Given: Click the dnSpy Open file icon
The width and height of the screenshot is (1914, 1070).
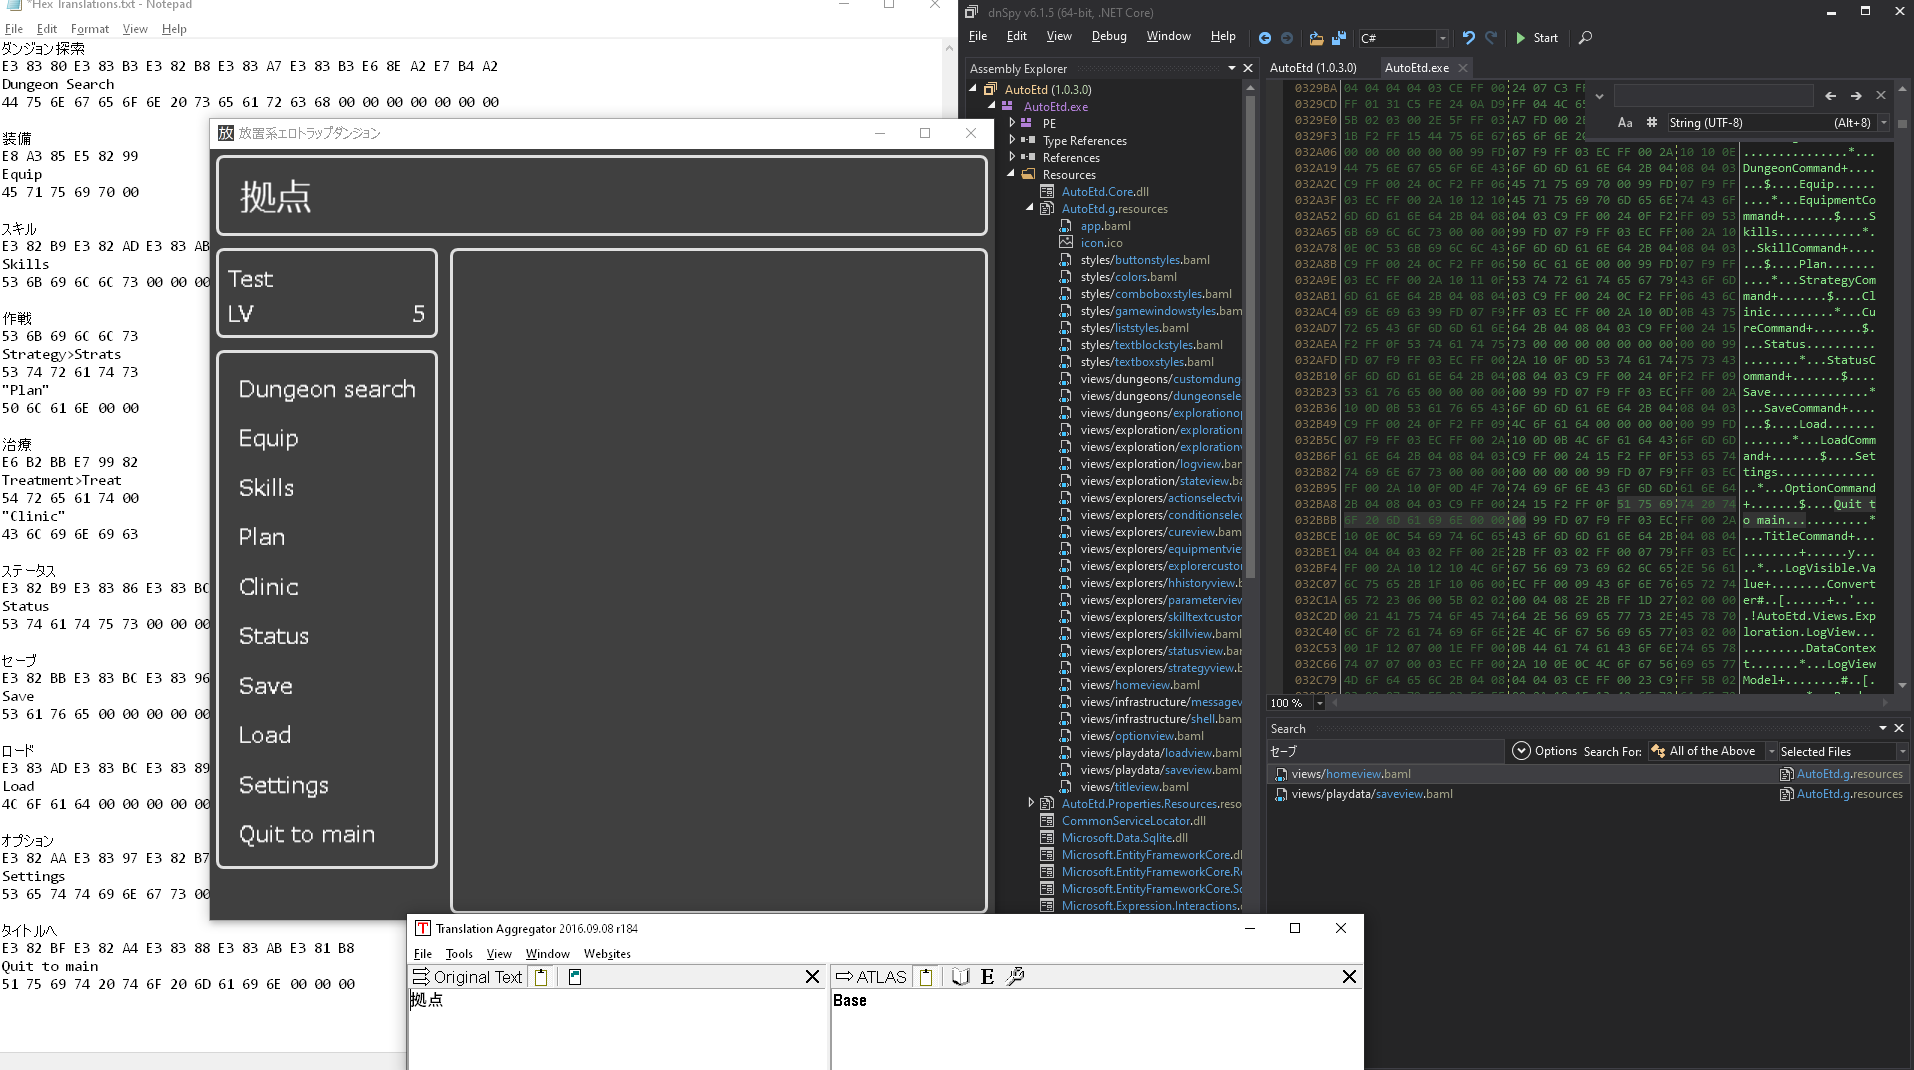Looking at the screenshot, I should pos(1316,38).
